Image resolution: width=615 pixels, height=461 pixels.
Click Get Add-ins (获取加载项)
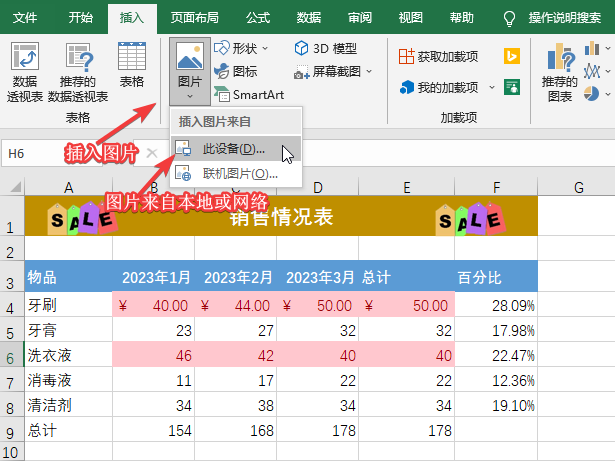coord(439,56)
